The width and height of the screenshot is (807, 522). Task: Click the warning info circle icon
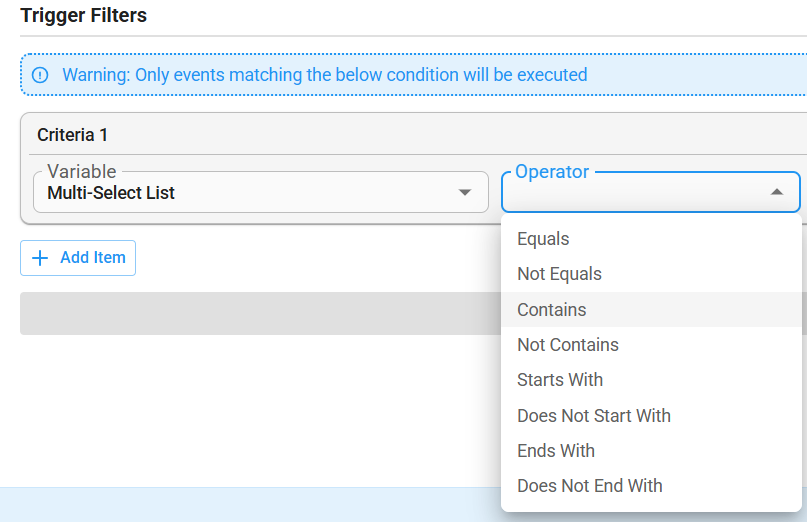coord(40,75)
